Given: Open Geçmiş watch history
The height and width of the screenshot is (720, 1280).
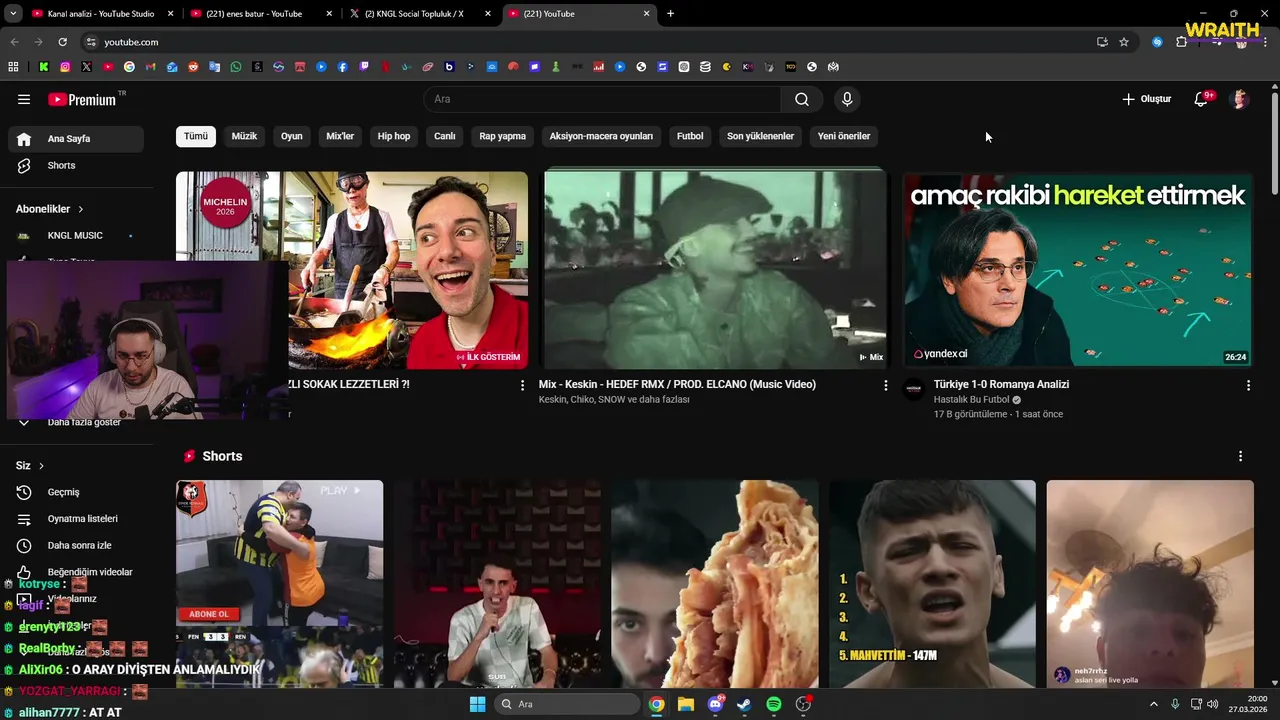Looking at the screenshot, I should click(76, 492).
